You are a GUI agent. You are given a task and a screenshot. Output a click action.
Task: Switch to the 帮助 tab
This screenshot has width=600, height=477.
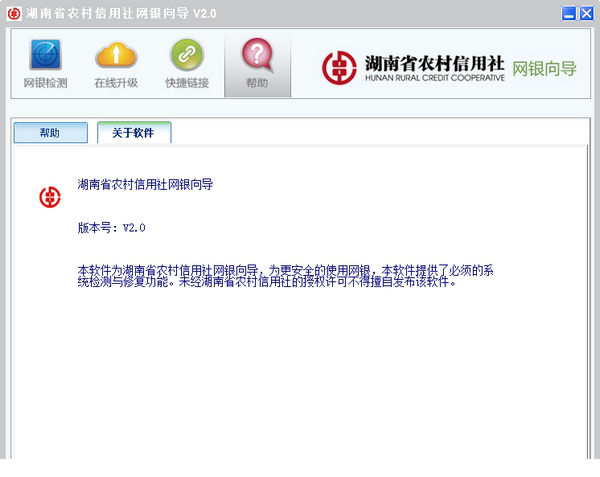click(51, 133)
